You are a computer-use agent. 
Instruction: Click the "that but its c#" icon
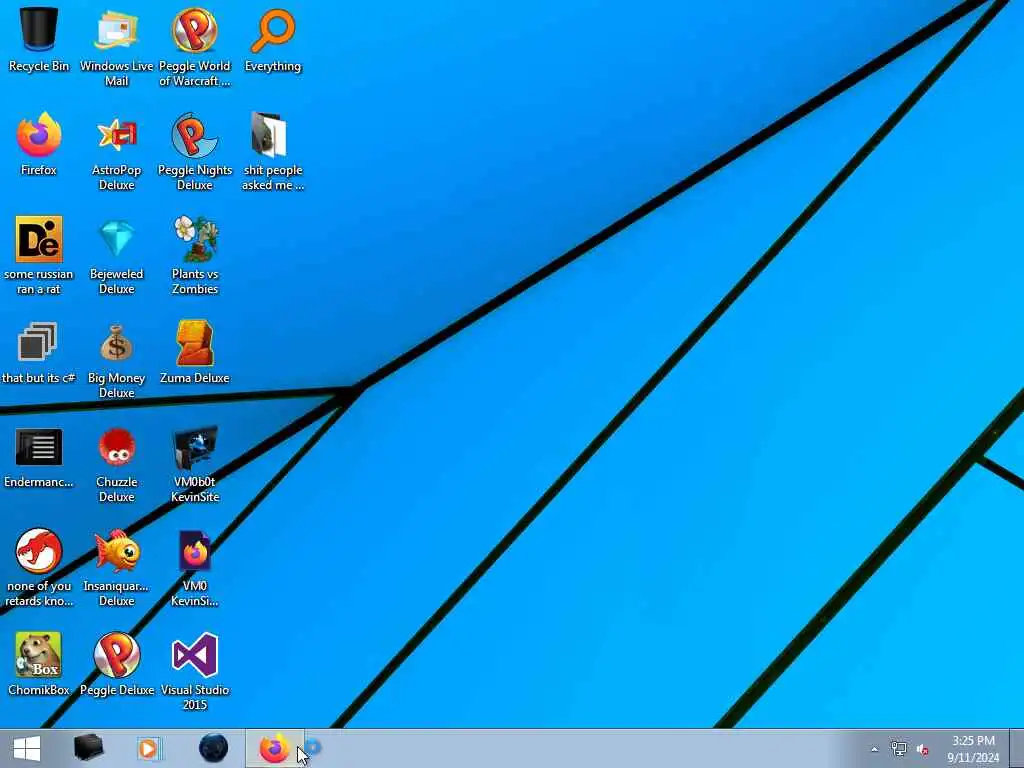(39, 352)
